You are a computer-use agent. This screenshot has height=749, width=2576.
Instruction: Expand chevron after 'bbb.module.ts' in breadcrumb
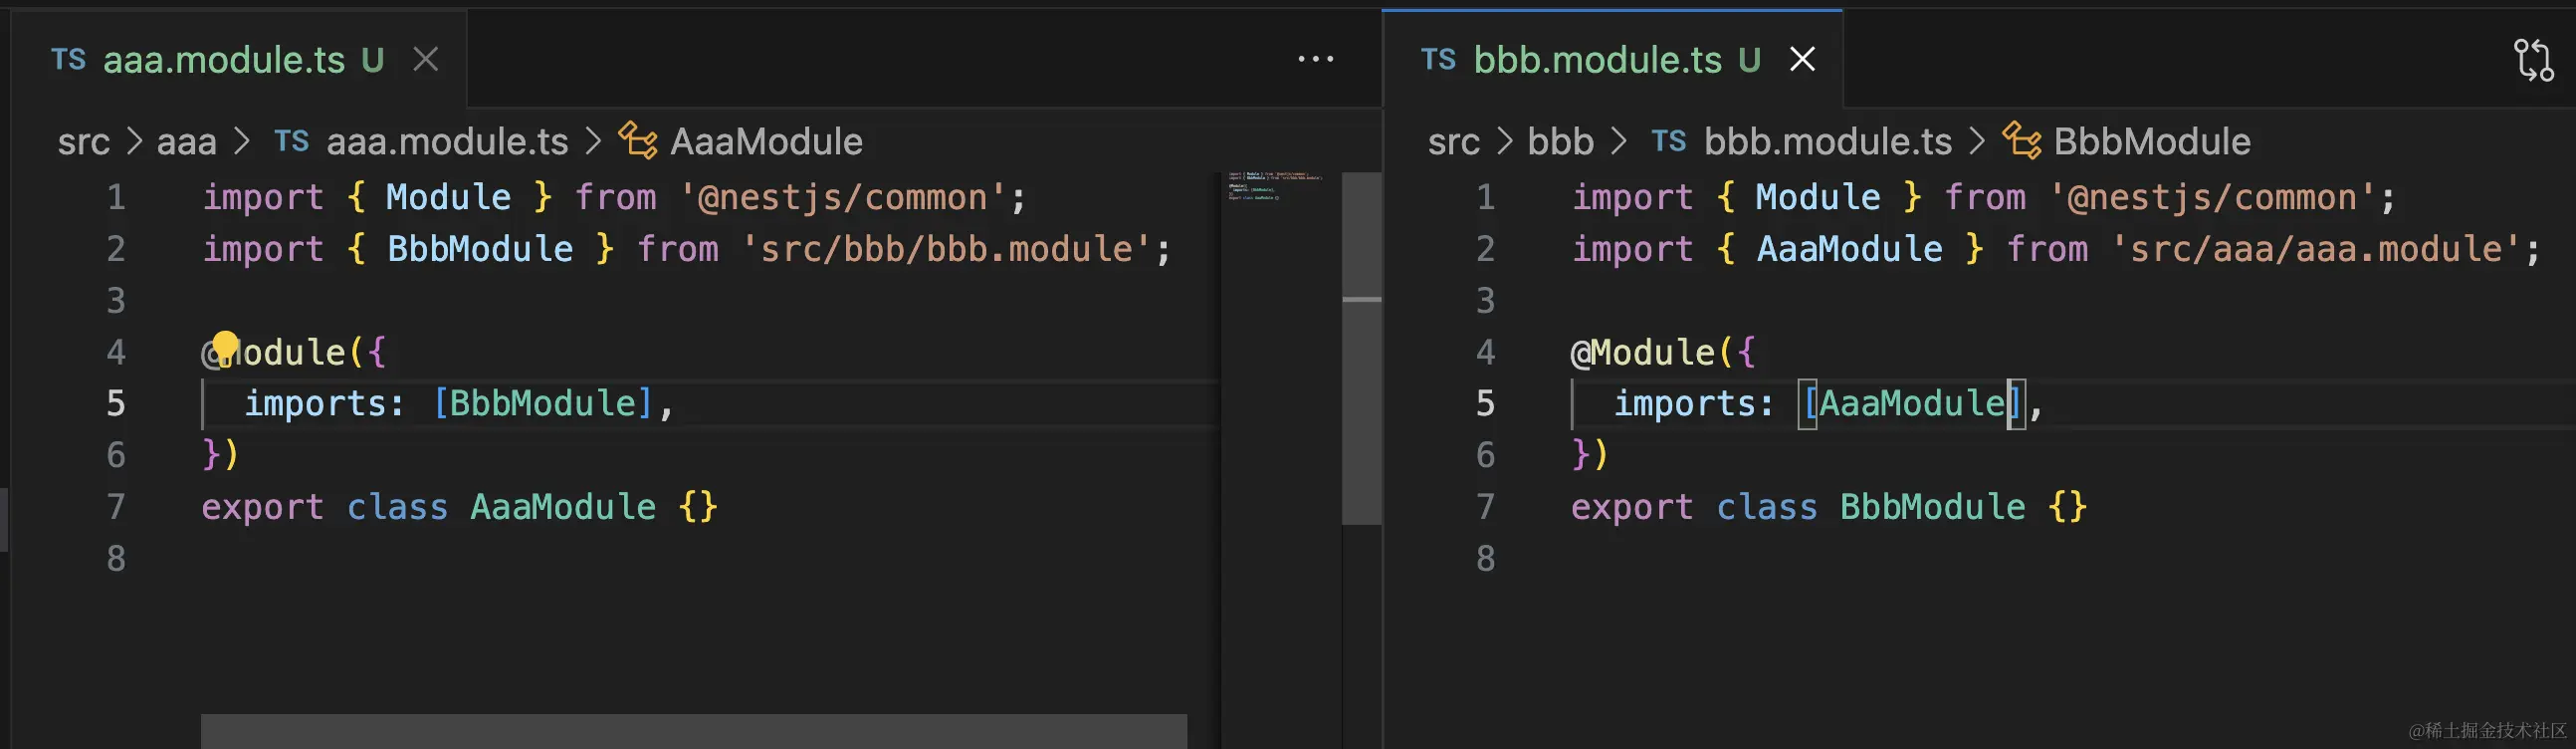click(1976, 141)
